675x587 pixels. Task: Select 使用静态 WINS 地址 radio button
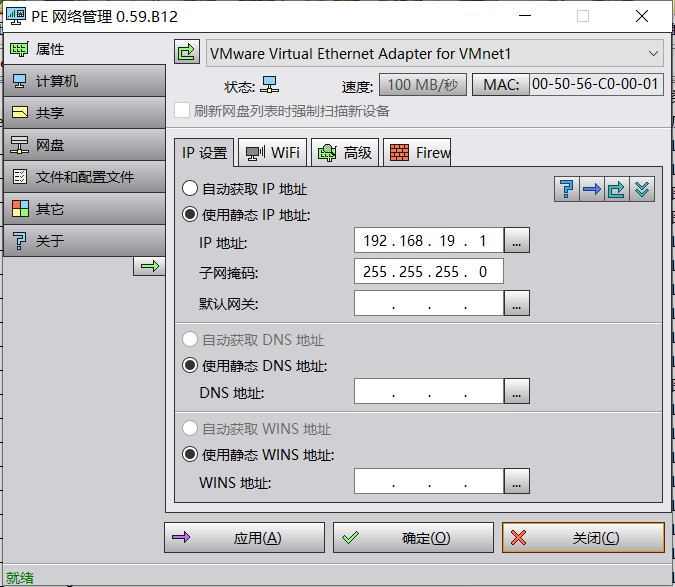coord(190,454)
